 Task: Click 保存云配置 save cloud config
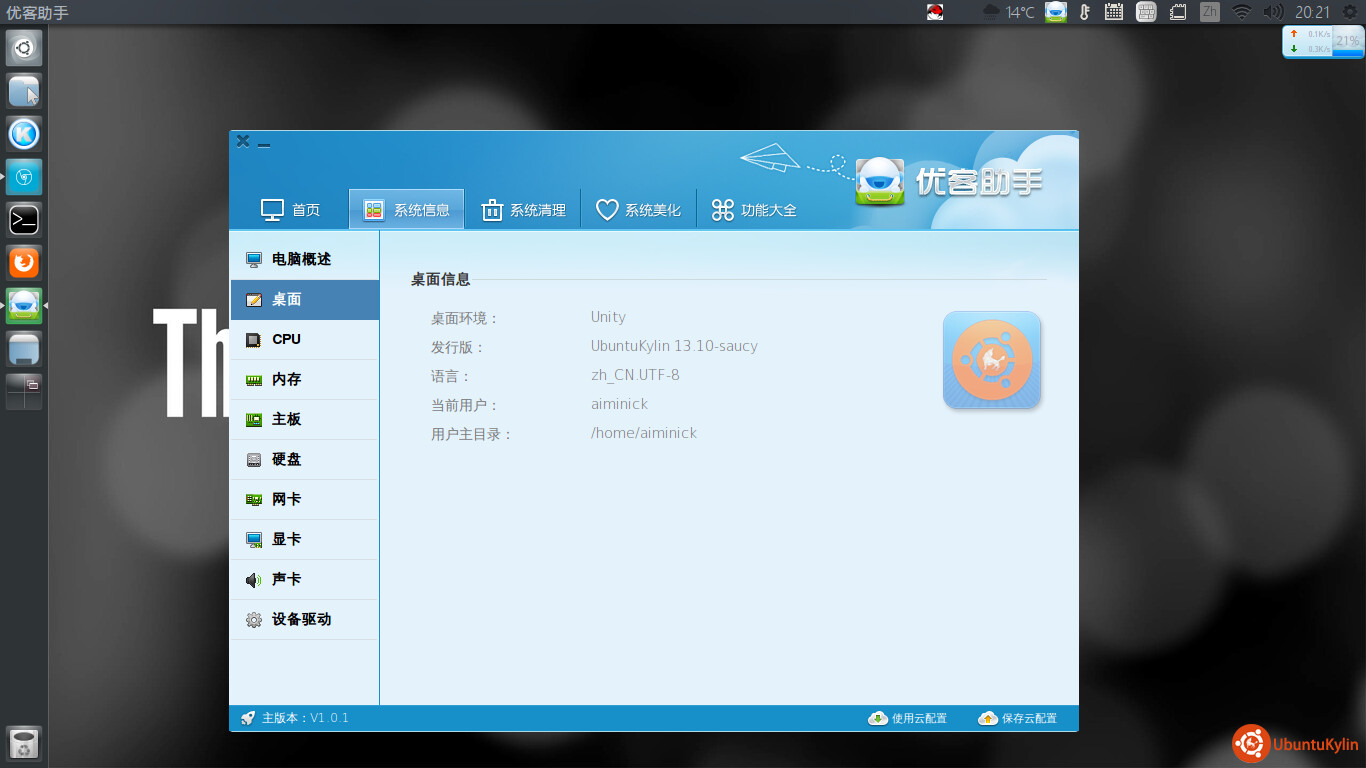pos(1017,718)
